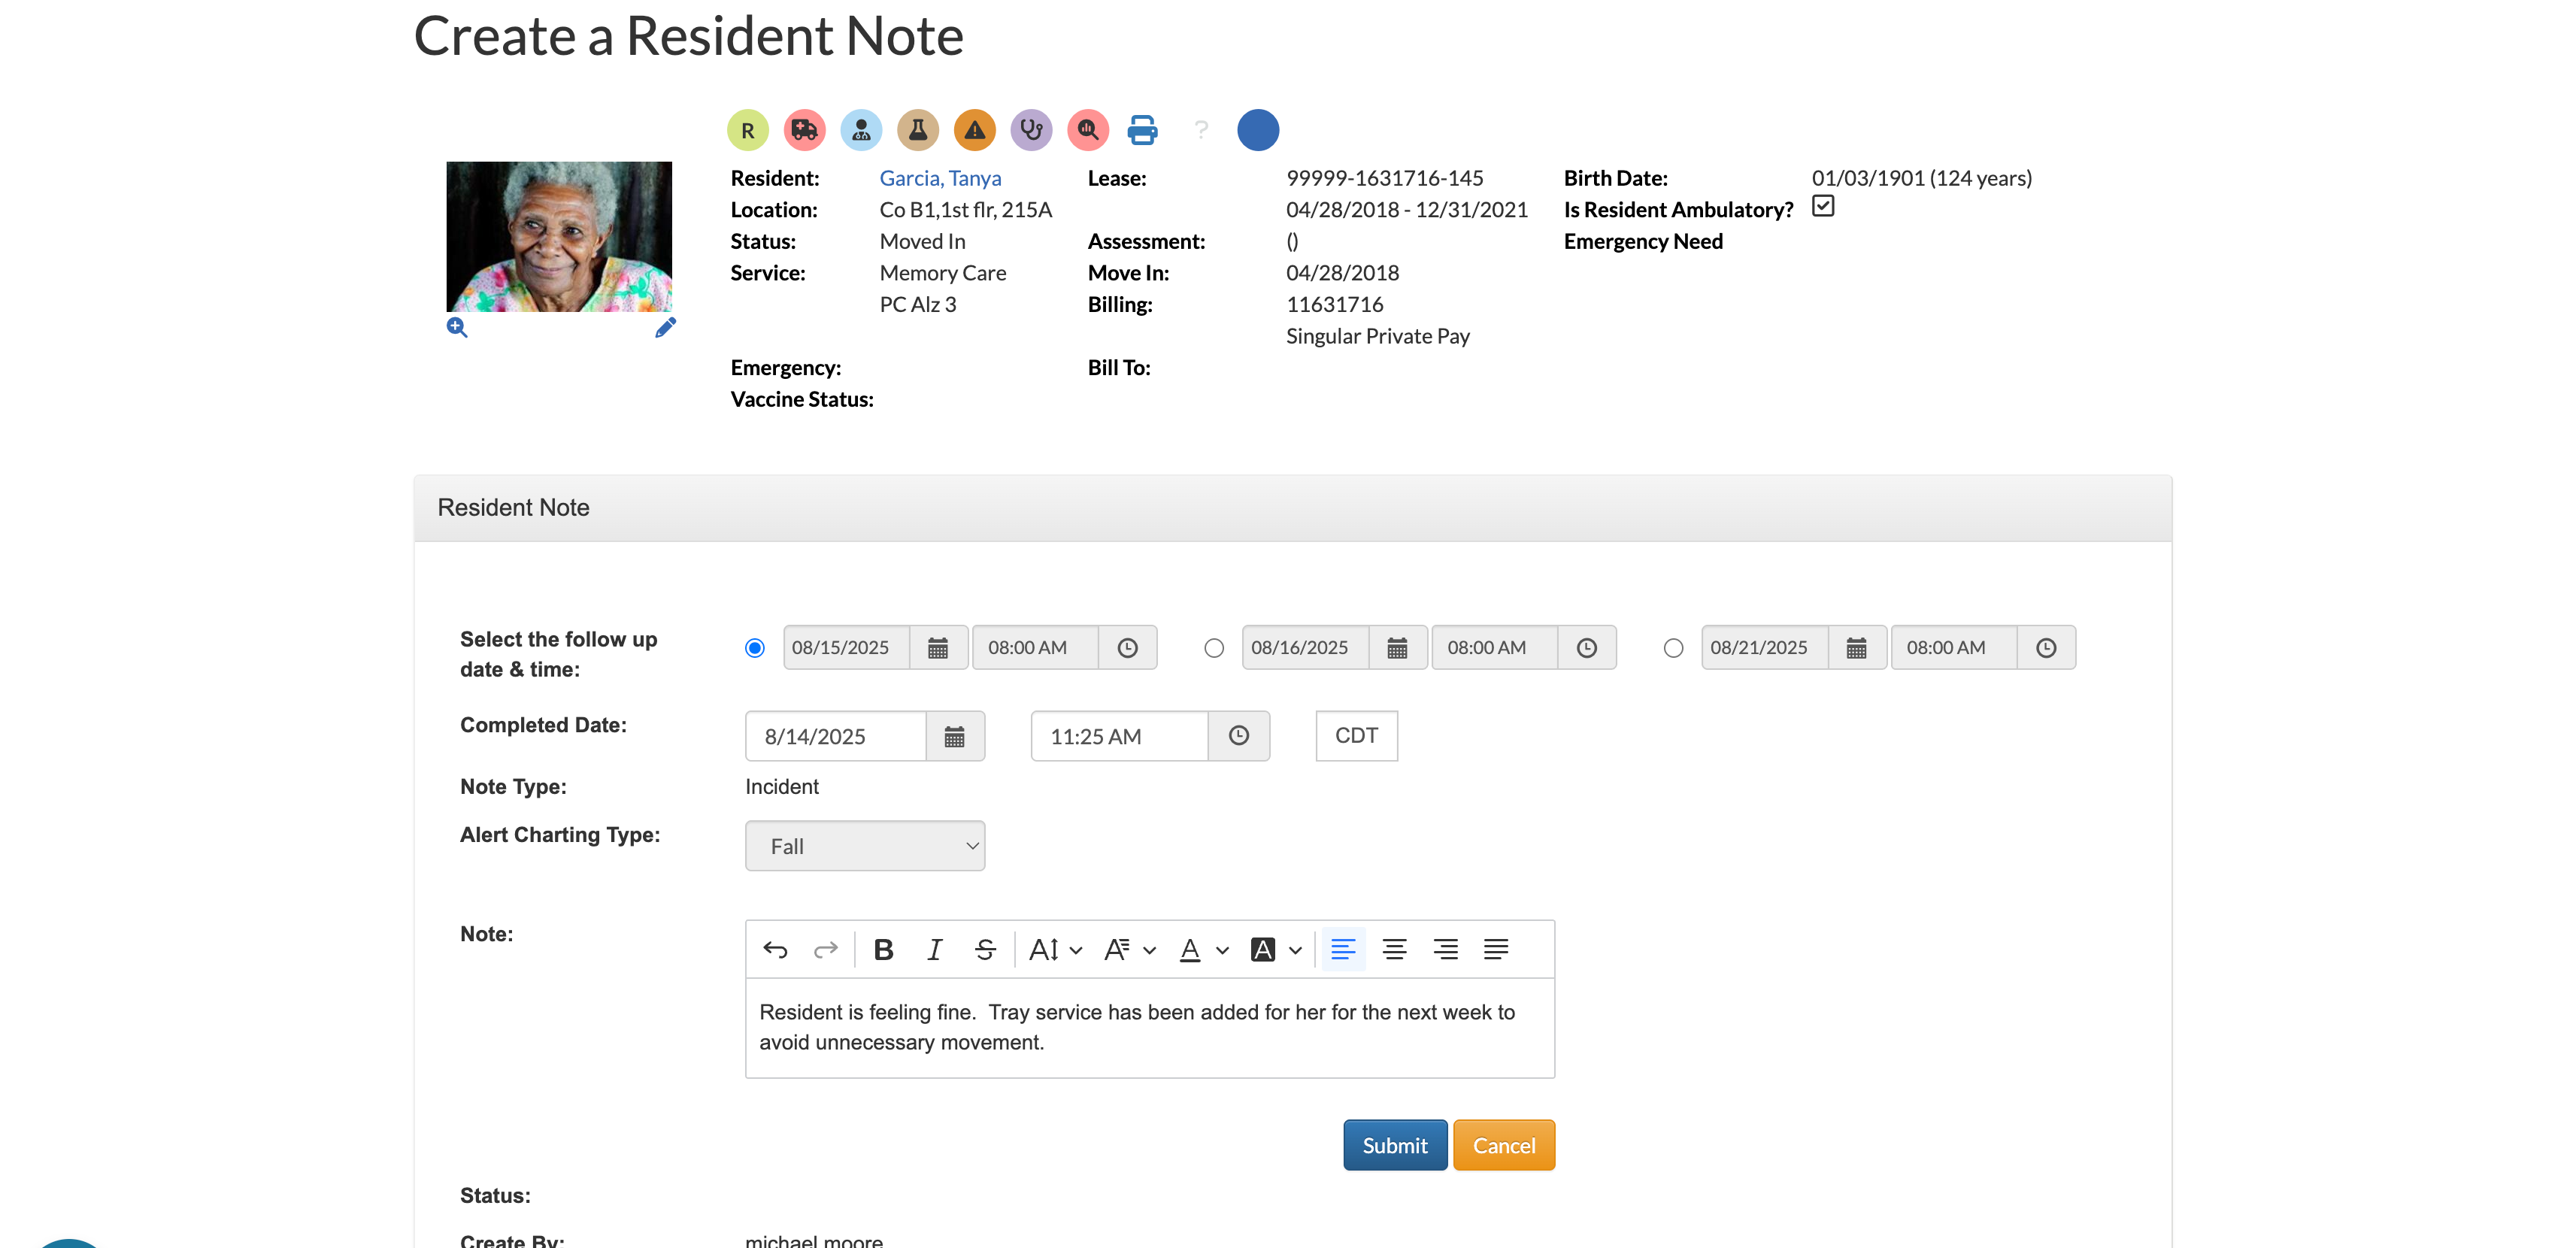This screenshot has height=1248, width=2576.
Task: Open calendar picker for Completed Date
Action: point(954,737)
